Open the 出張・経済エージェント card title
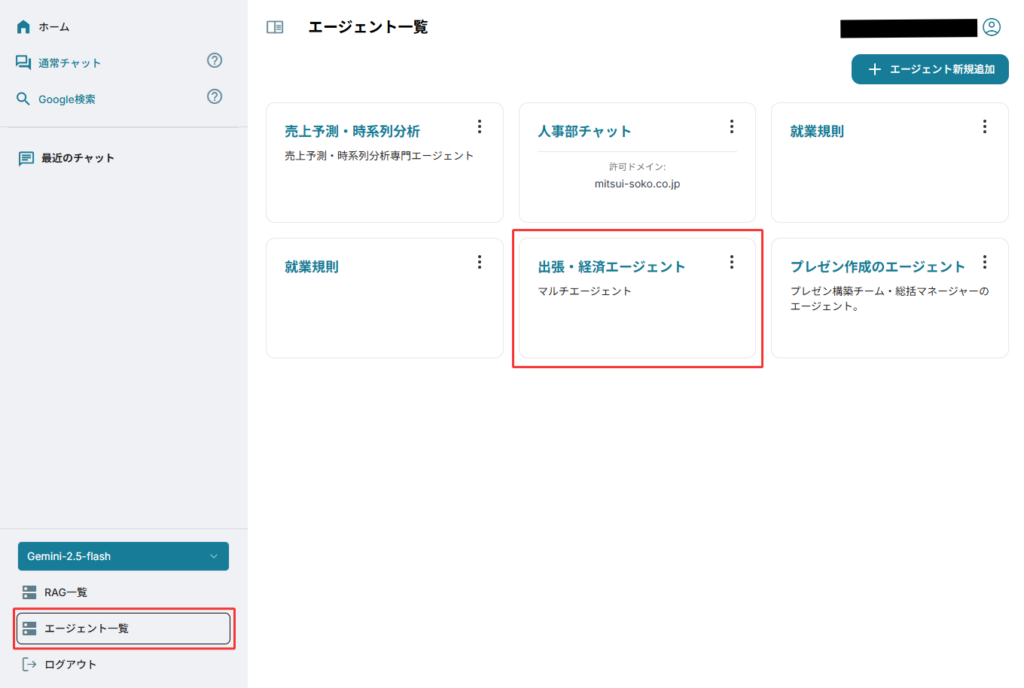 [611, 267]
